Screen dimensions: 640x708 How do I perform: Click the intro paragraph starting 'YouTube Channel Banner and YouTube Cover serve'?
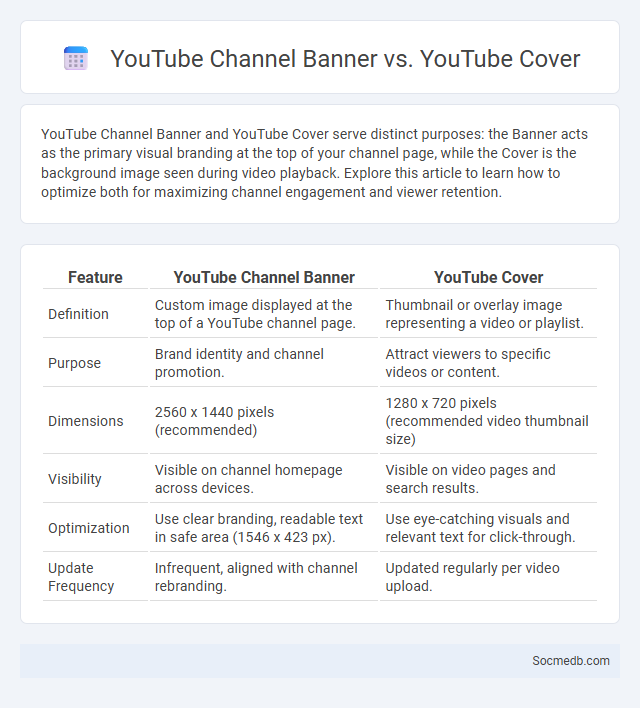click(314, 163)
